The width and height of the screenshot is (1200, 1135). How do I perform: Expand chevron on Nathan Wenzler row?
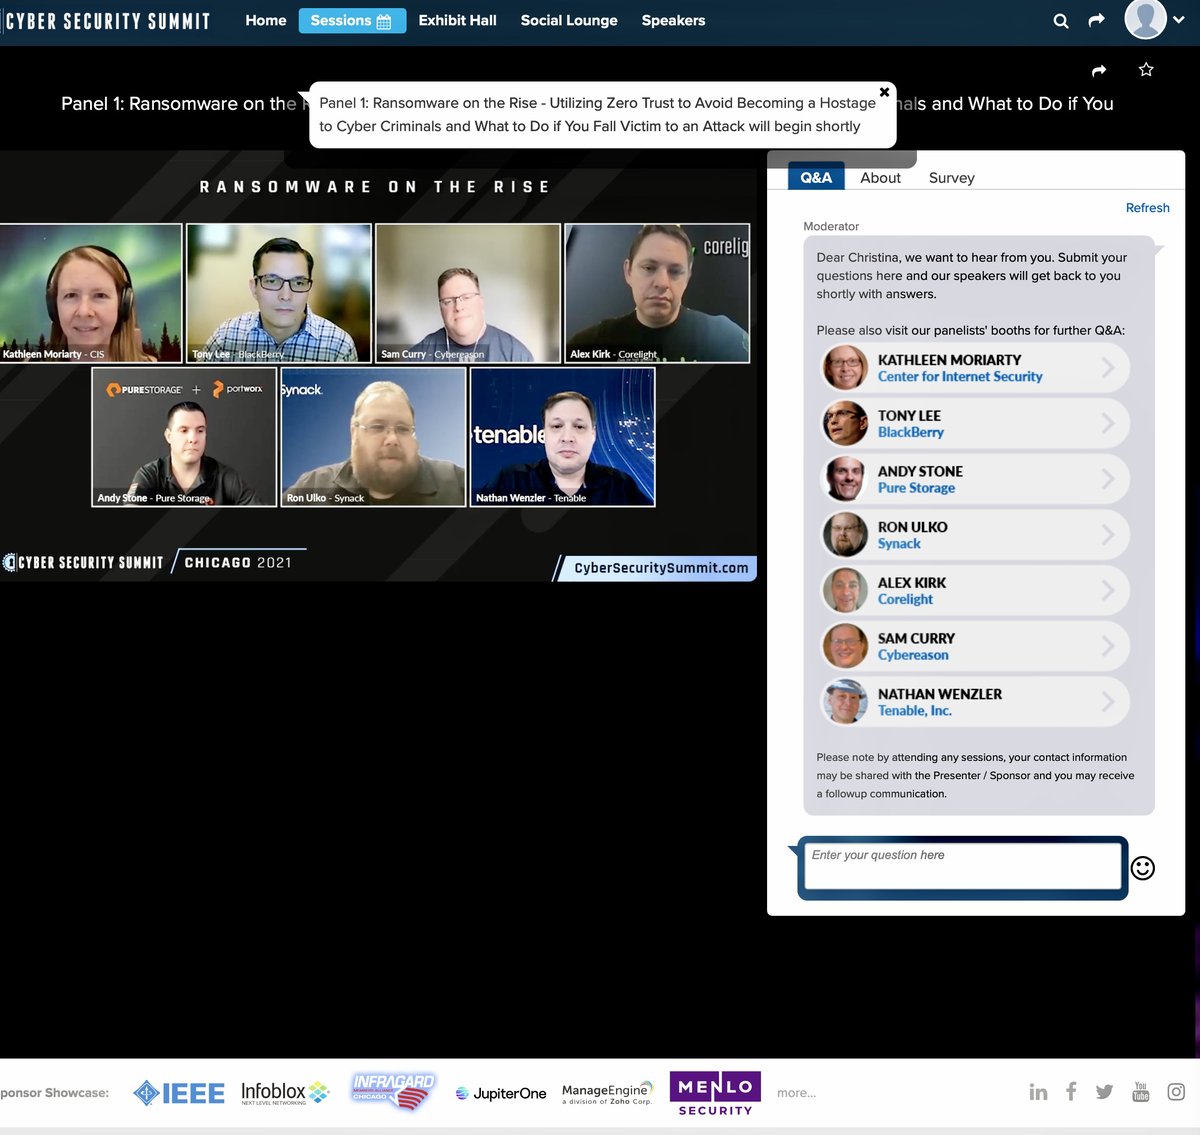(x=1108, y=702)
